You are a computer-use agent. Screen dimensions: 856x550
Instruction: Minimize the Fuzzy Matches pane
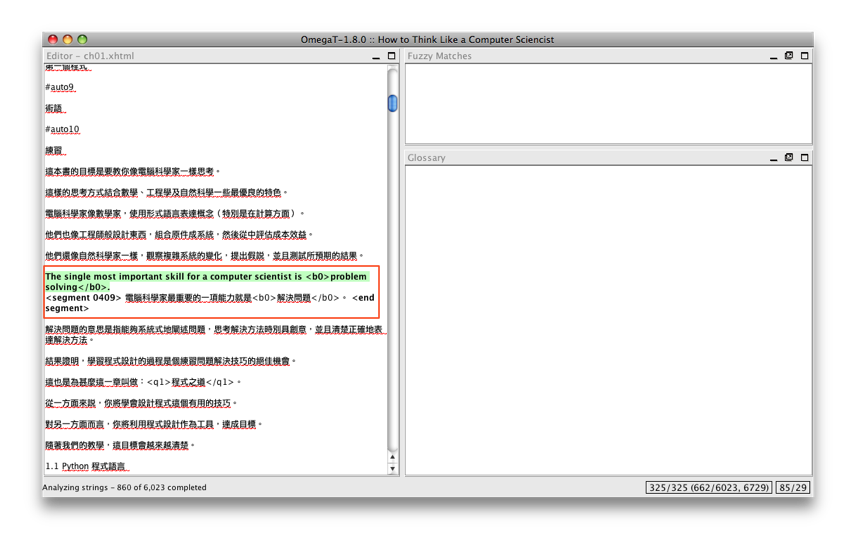click(x=773, y=57)
